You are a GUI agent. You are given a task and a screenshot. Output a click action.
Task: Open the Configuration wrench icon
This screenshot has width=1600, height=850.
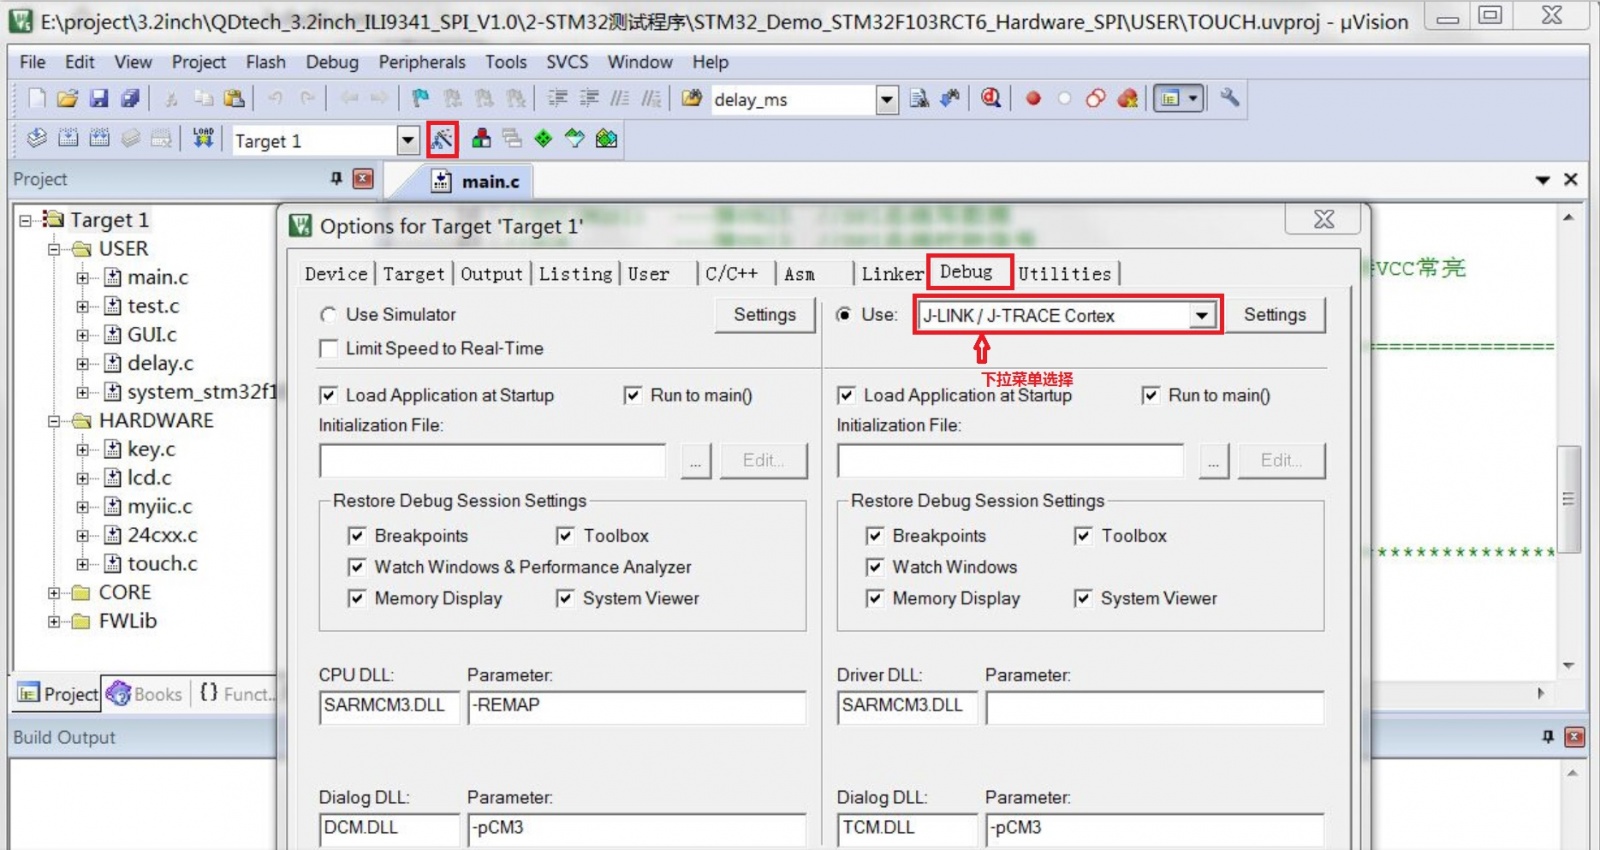(x=1230, y=98)
